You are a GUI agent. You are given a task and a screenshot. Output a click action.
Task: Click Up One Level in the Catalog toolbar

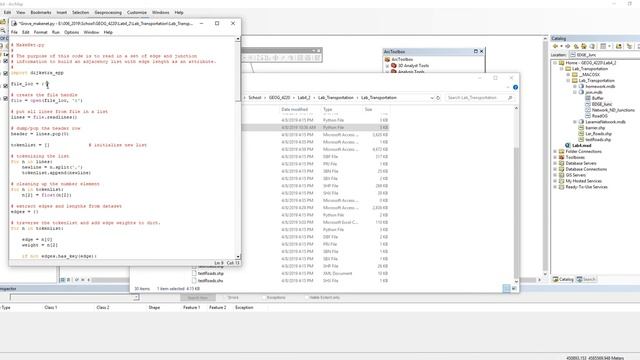(576, 47)
